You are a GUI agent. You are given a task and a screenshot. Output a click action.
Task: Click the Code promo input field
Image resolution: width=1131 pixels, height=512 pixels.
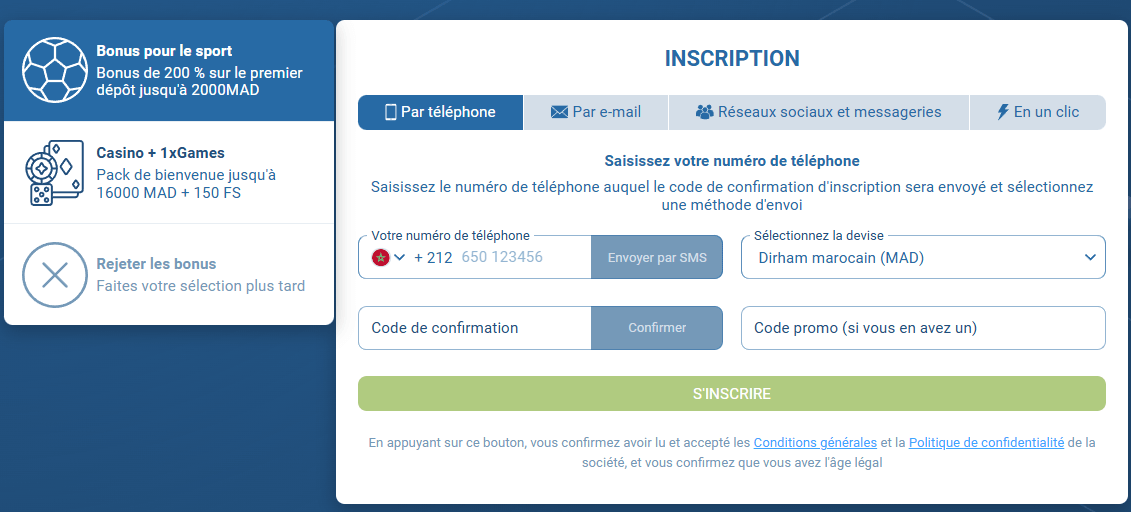pyautogui.click(x=923, y=328)
